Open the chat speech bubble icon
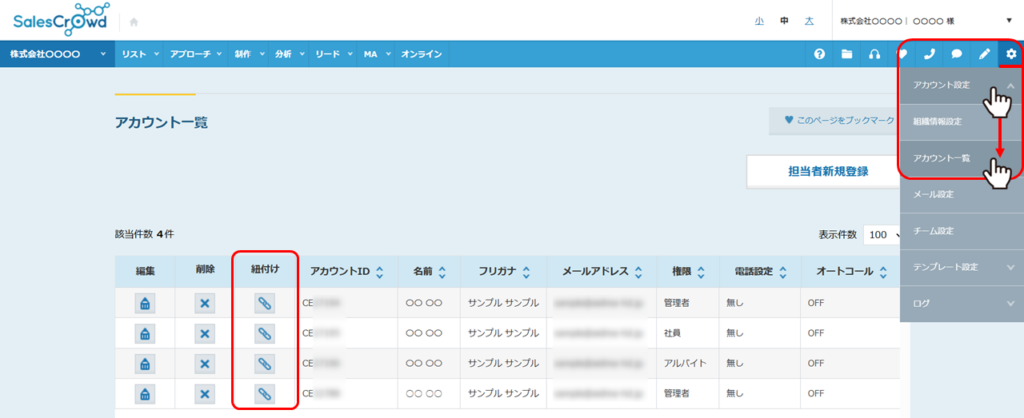 pos(957,54)
